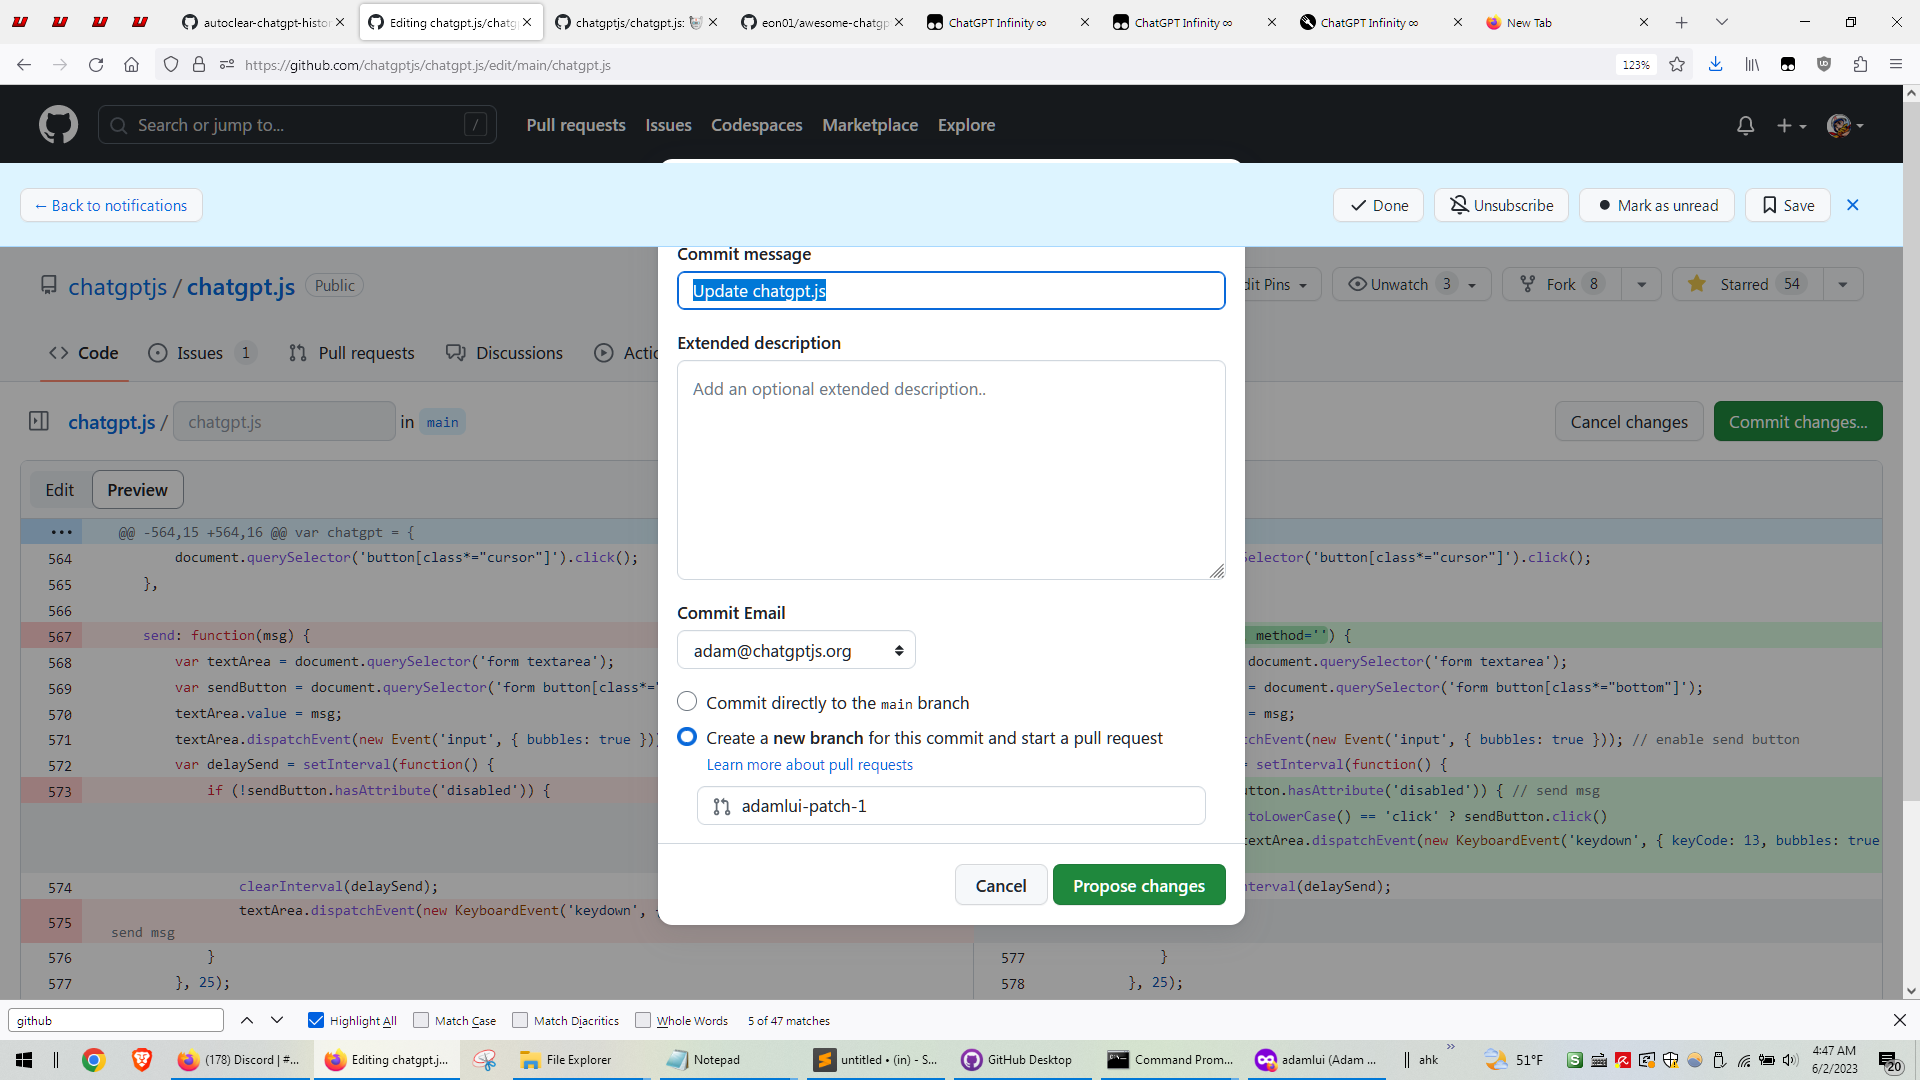Close the find bar
1920x1080 pixels.
pyautogui.click(x=1900, y=1020)
